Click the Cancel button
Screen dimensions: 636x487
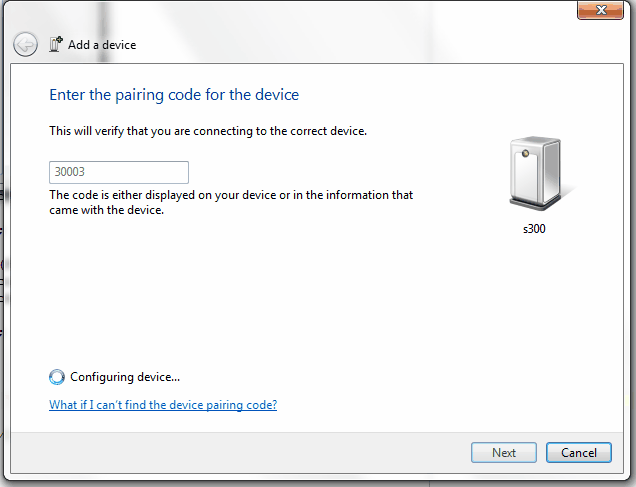click(579, 453)
